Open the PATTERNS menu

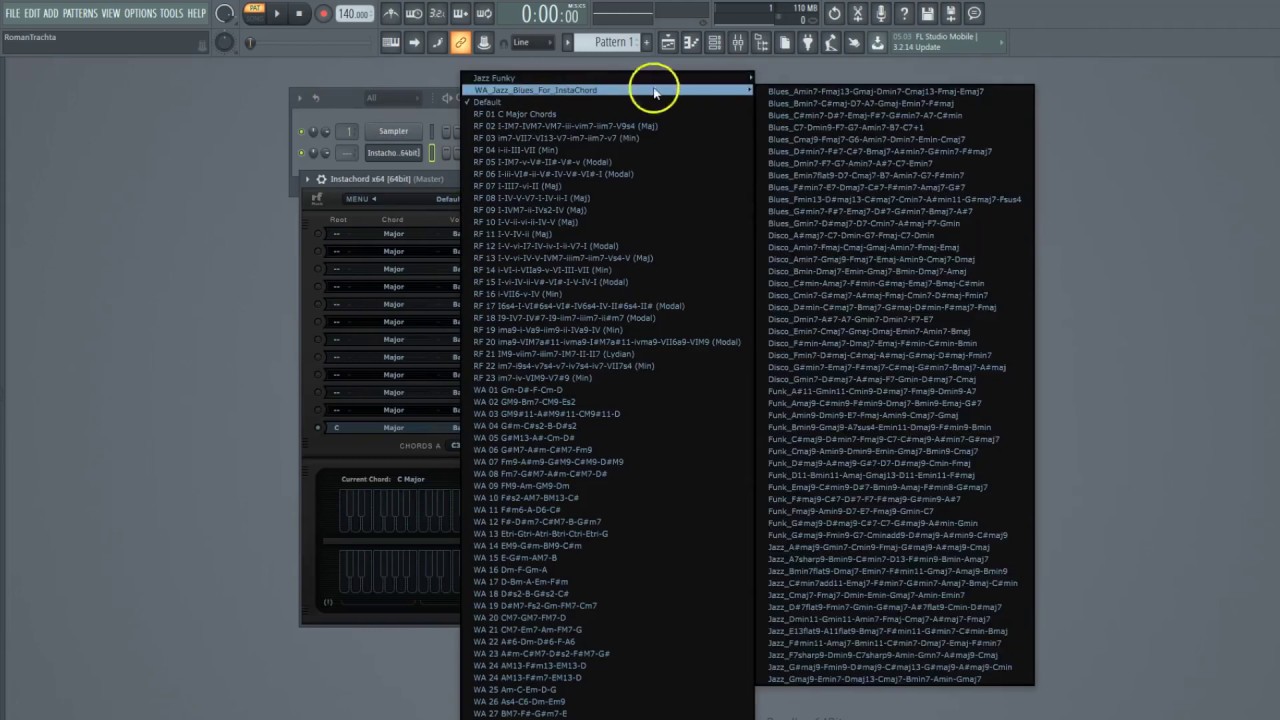[80, 13]
